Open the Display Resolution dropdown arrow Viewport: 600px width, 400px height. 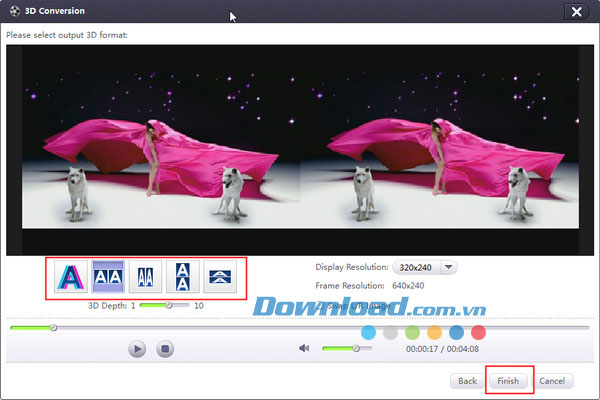click(449, 267)
